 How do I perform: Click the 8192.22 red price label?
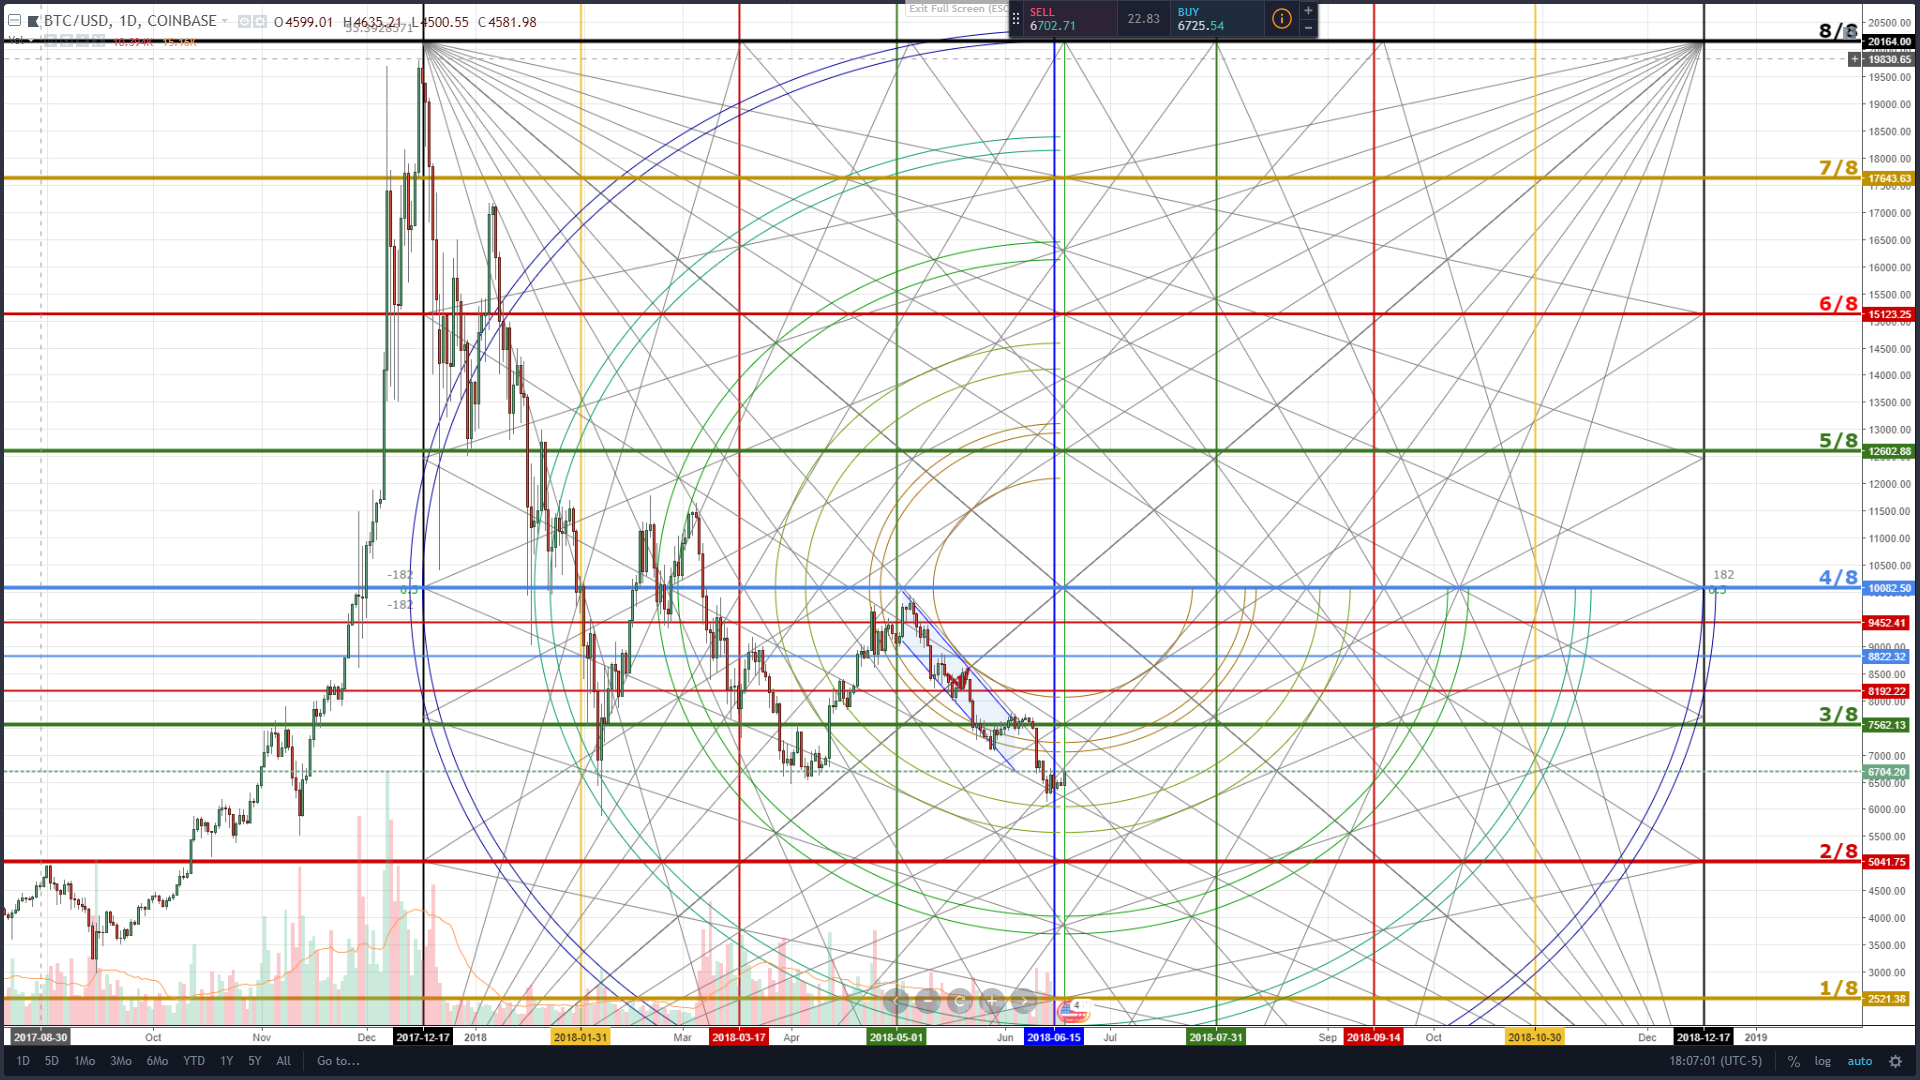coord(1887,691)
